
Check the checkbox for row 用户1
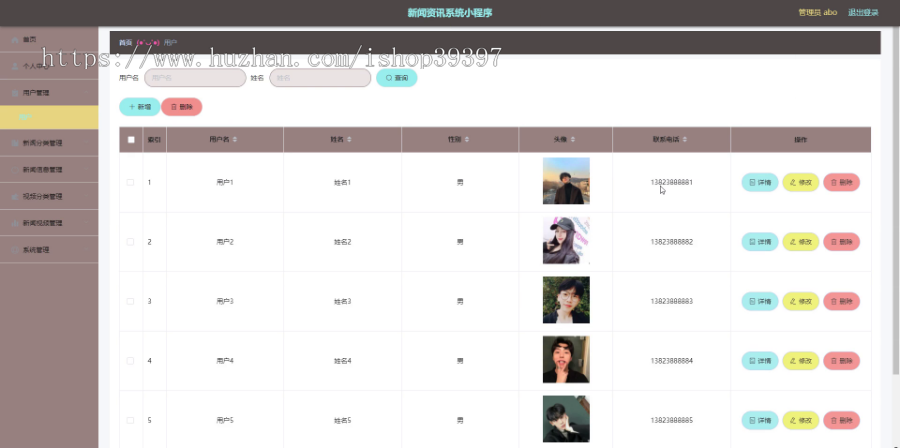(130, 182)
